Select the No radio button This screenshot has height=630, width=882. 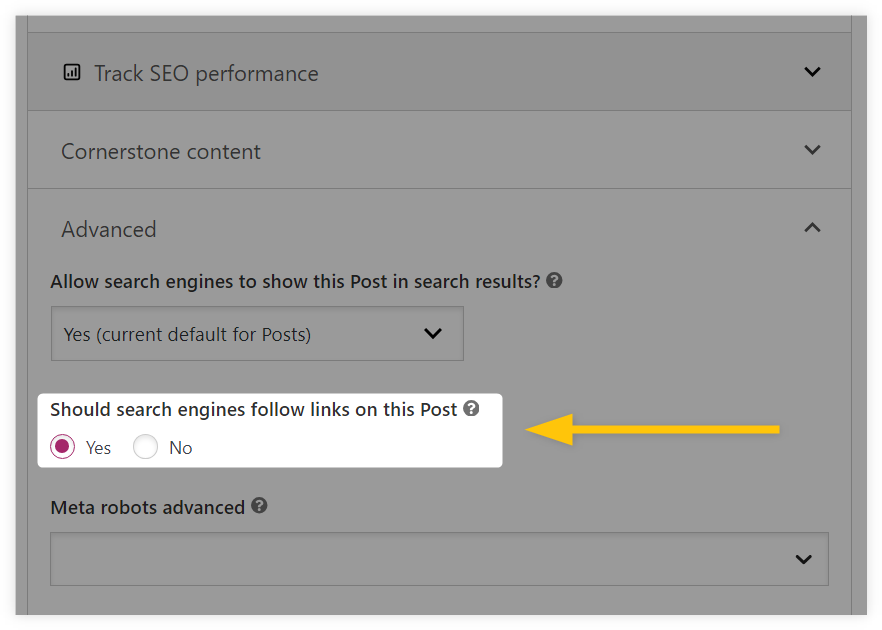click(x=145, y=447)
